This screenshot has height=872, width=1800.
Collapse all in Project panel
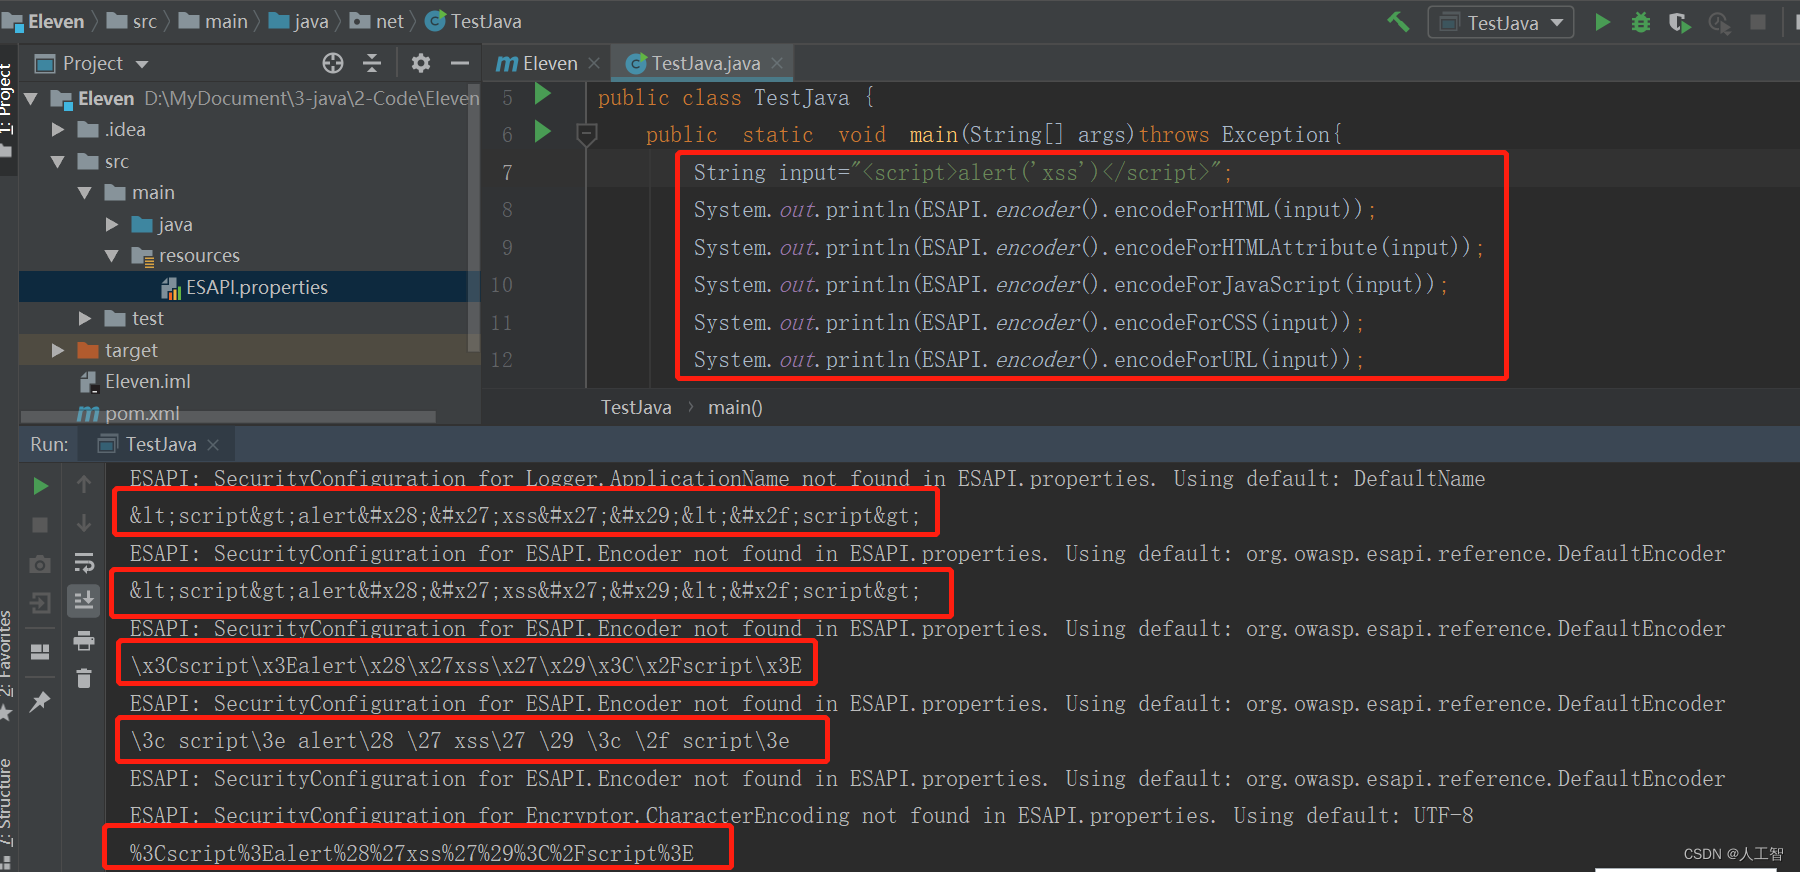[372, 63]
